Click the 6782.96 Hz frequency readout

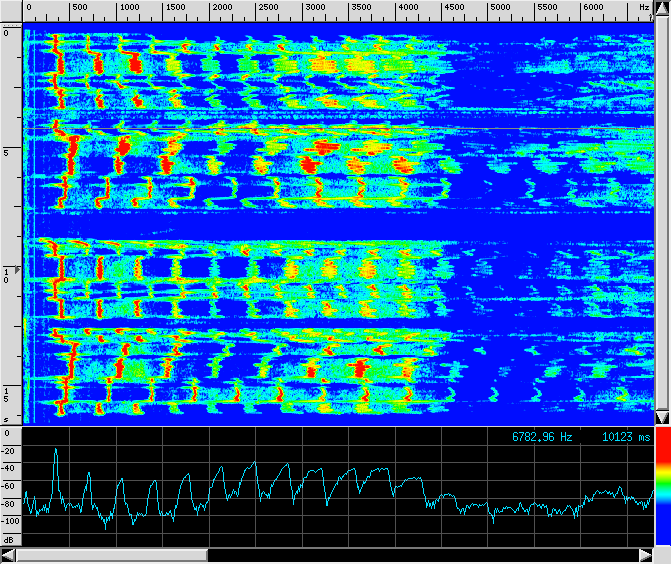point(542,437)
